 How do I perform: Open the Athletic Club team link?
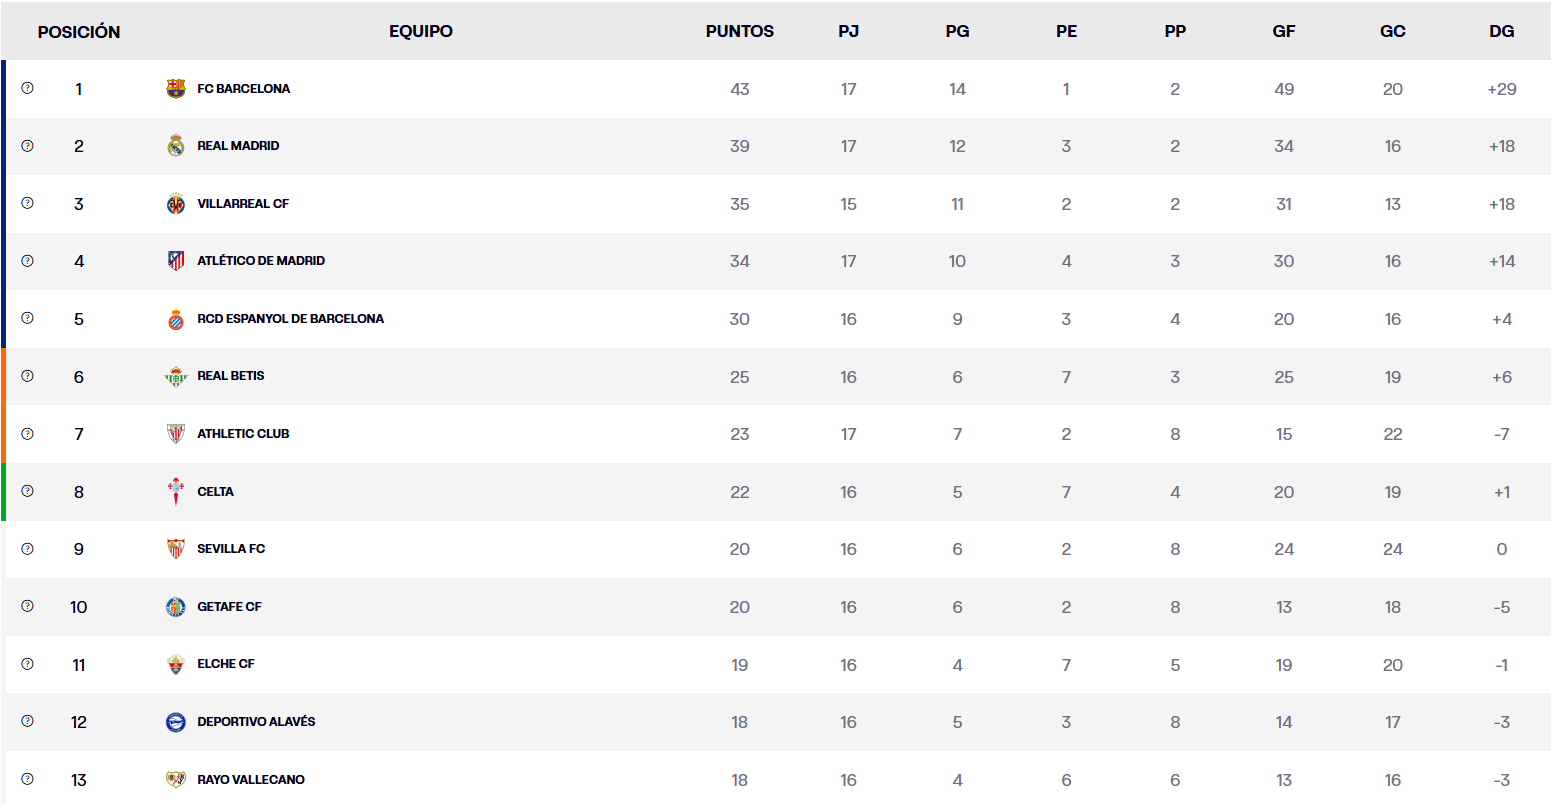tap(243, 434)
